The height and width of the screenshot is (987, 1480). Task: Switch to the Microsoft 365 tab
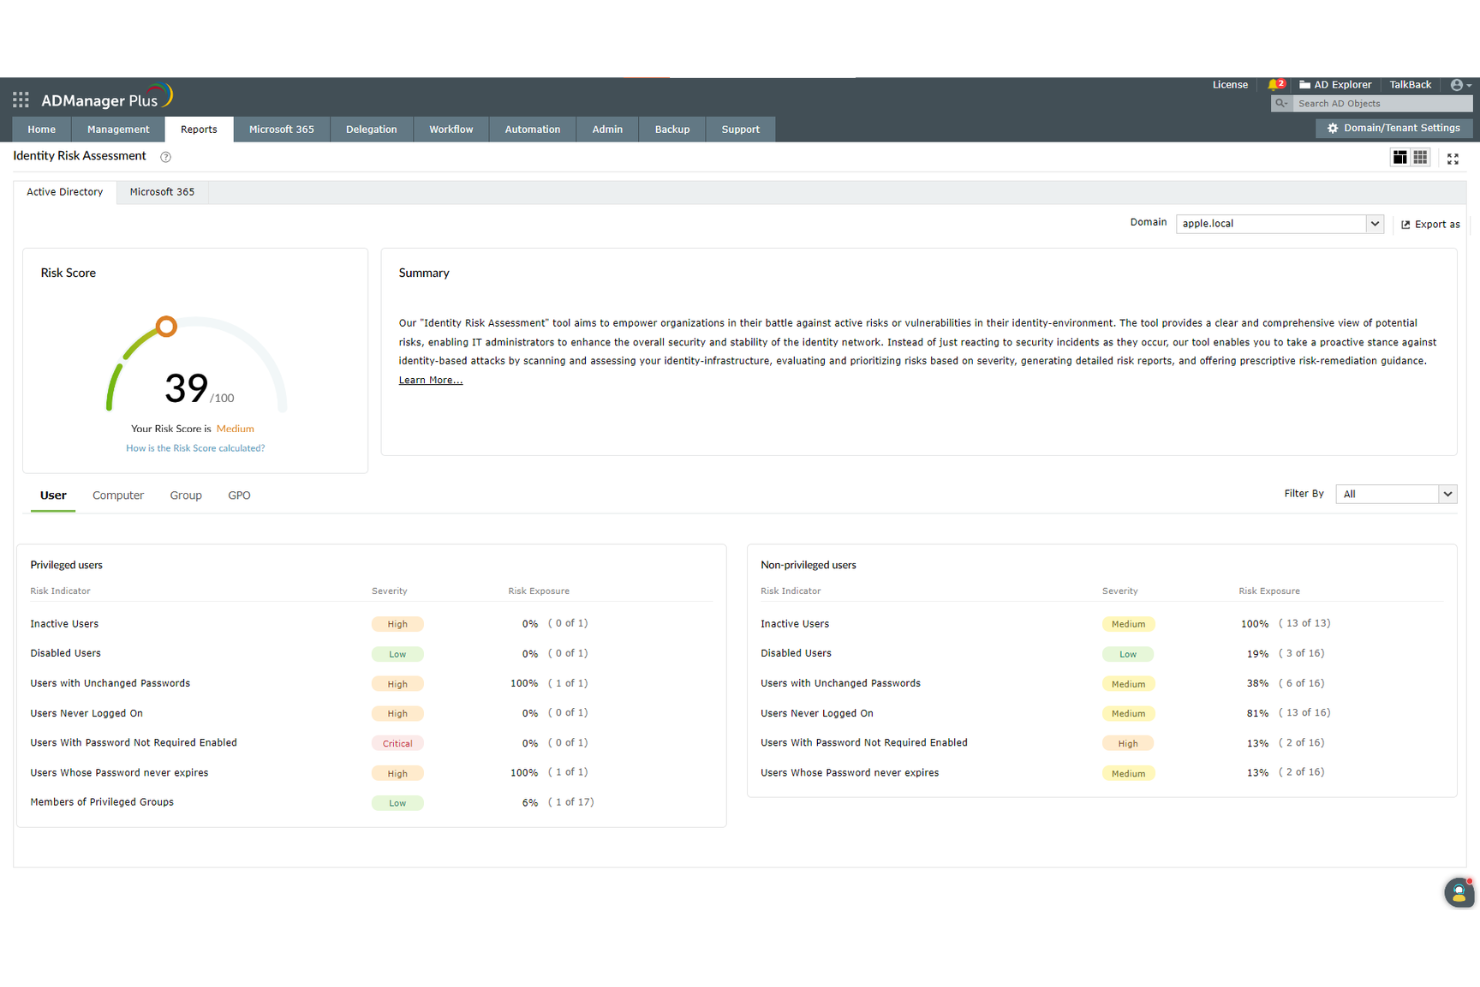click(x=161, y=191)
